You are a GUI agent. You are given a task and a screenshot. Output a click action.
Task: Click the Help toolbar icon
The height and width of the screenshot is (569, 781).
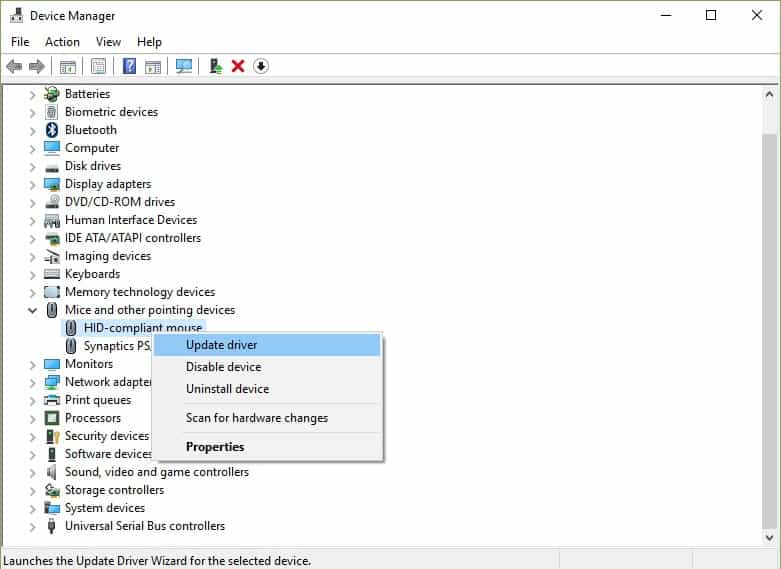click(x=129, y=66)
